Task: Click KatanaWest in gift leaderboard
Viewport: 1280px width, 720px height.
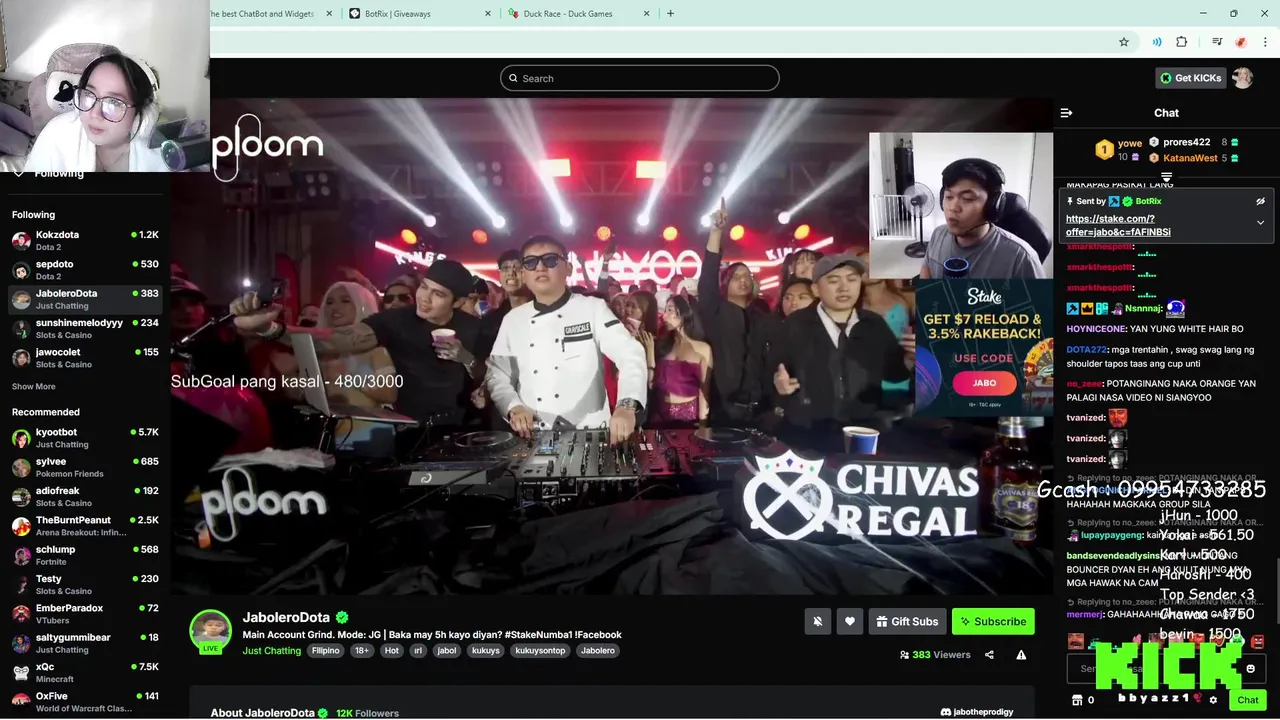Action: [x=1190, y=158]
